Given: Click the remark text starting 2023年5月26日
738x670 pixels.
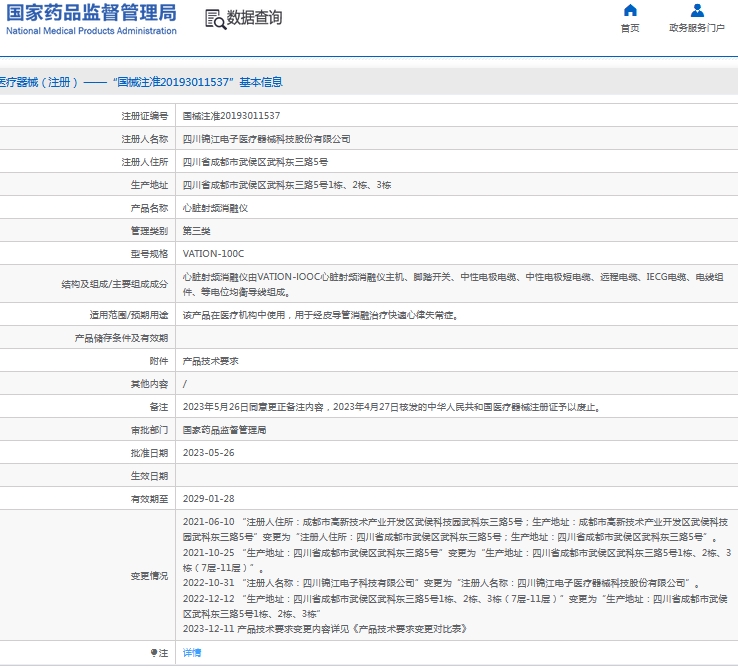Looking at the screenshot, I should 392,407.
